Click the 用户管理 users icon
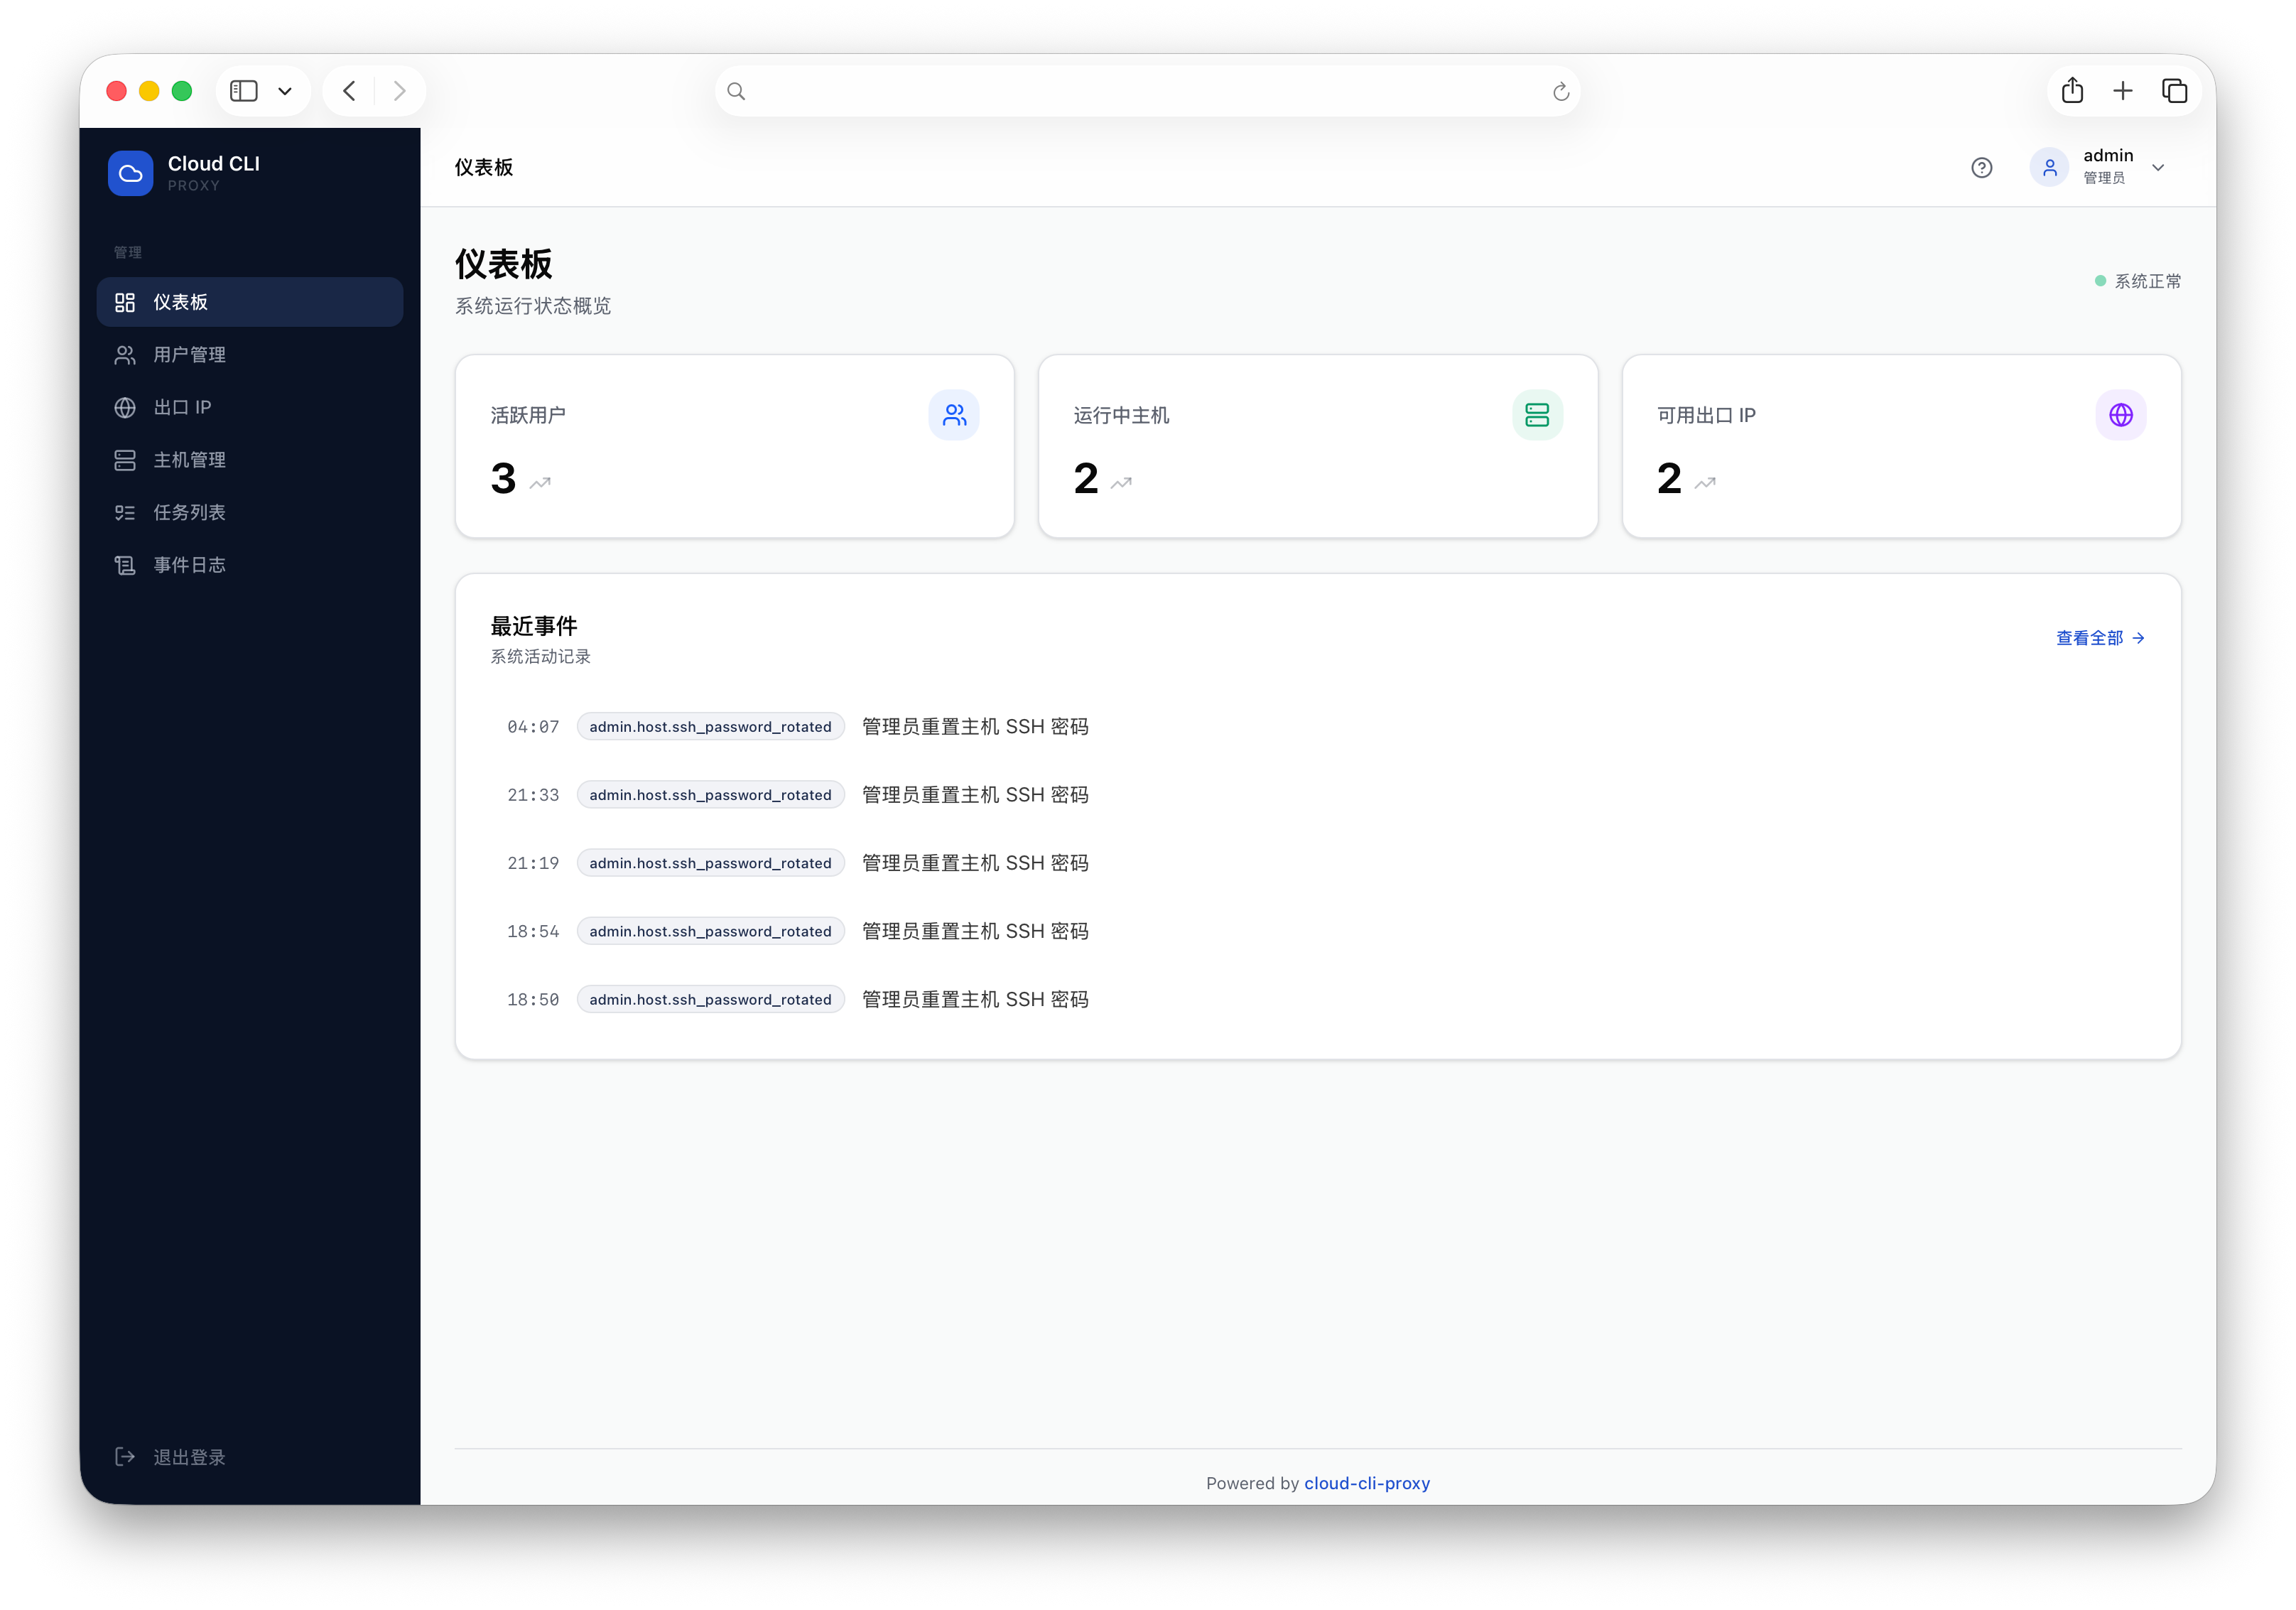The height and width of the screenshot is (1610, 2296). pos(125,355)
